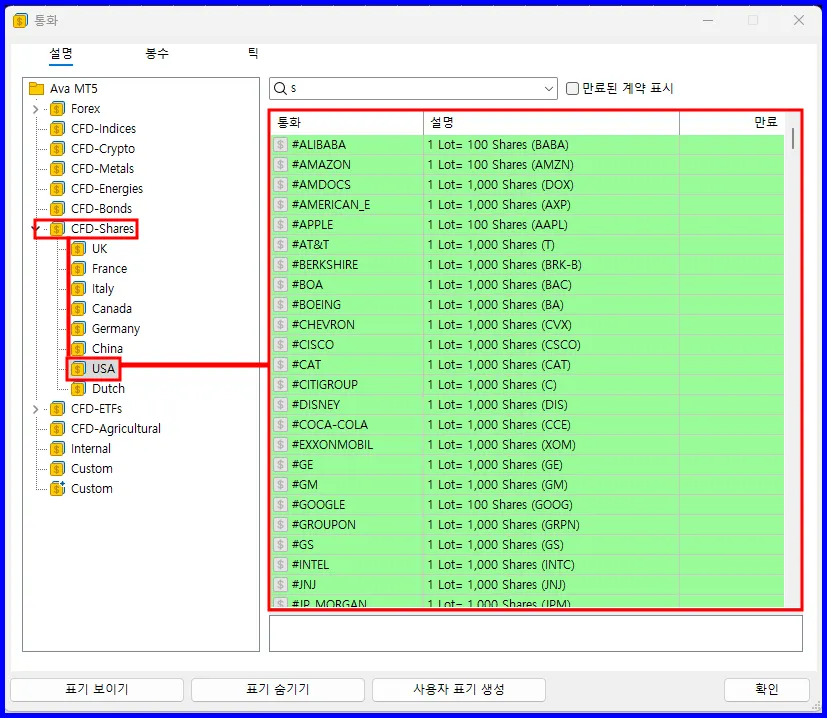Click the Italy symbol group icon
The height and width of the screenshot is (718, 827).
click(x=78, y=289)
